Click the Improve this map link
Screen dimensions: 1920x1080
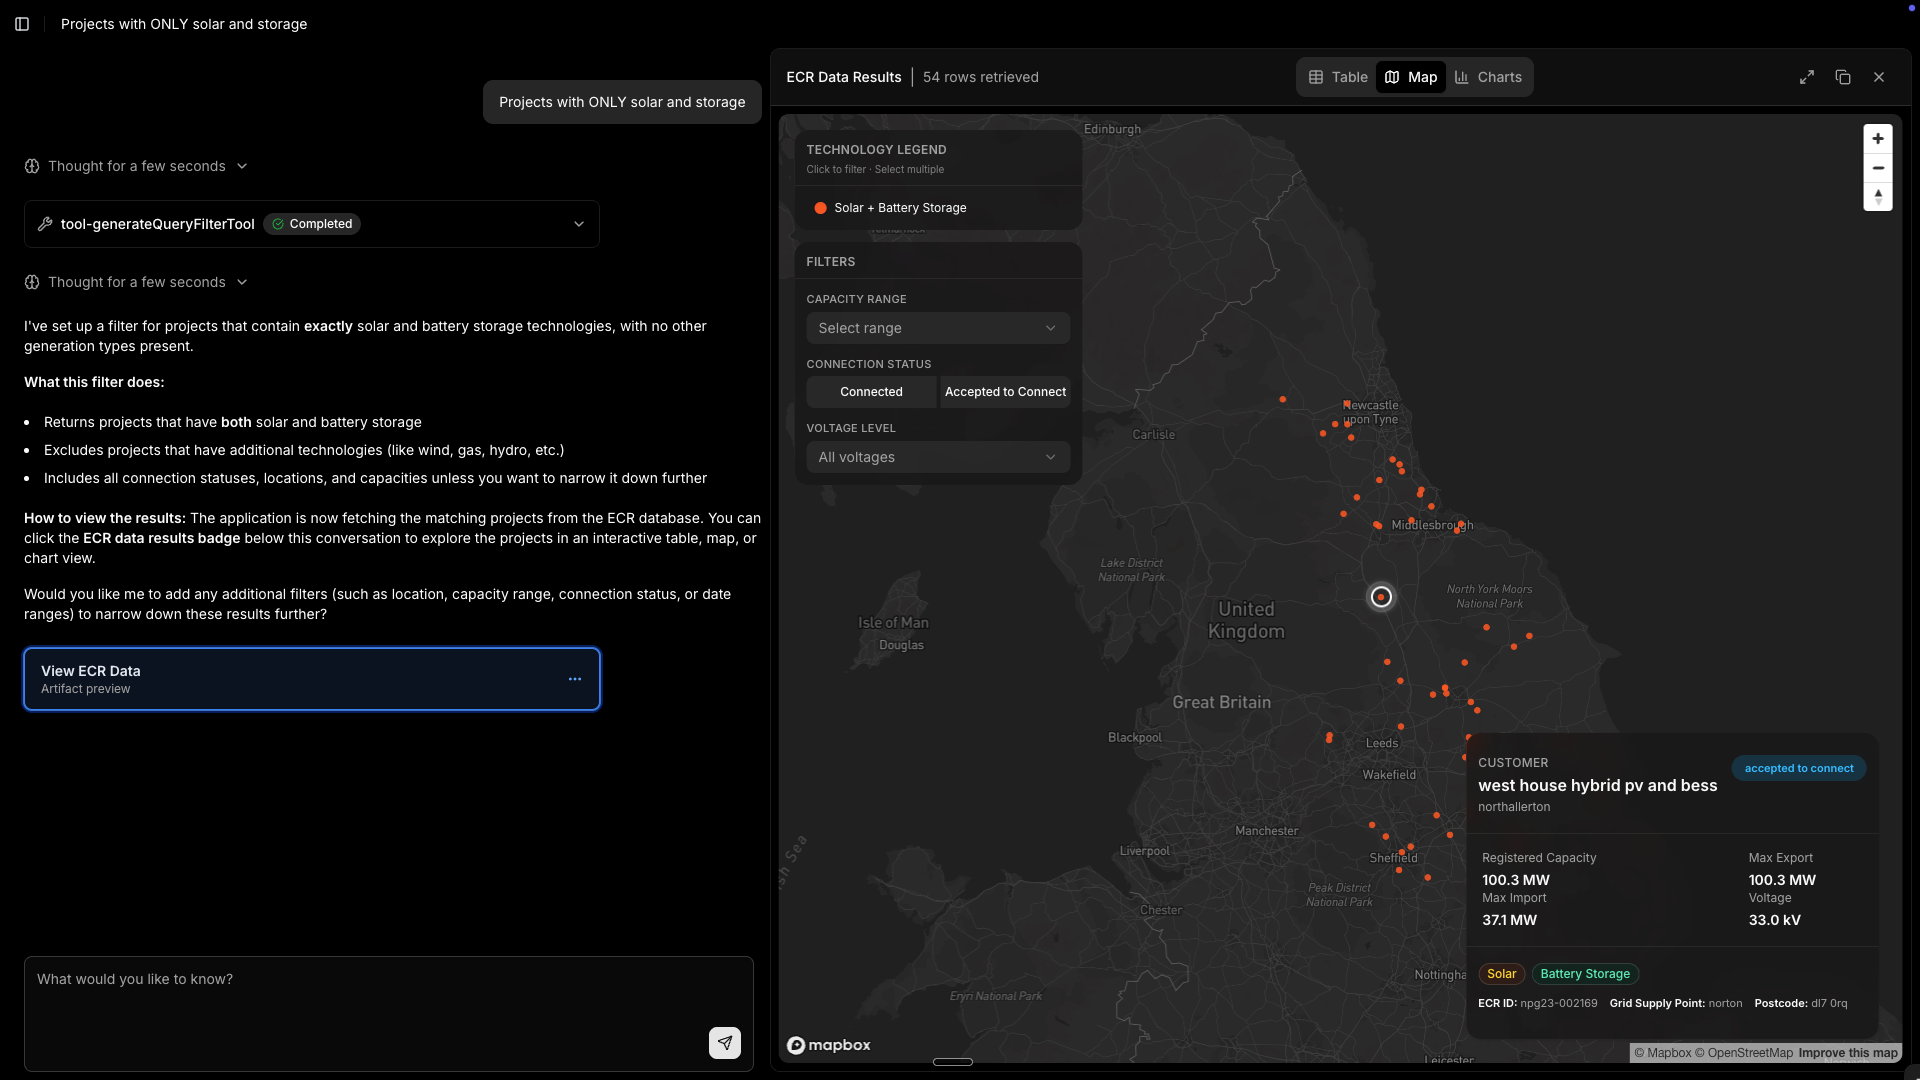[x=1847, y=1053]
